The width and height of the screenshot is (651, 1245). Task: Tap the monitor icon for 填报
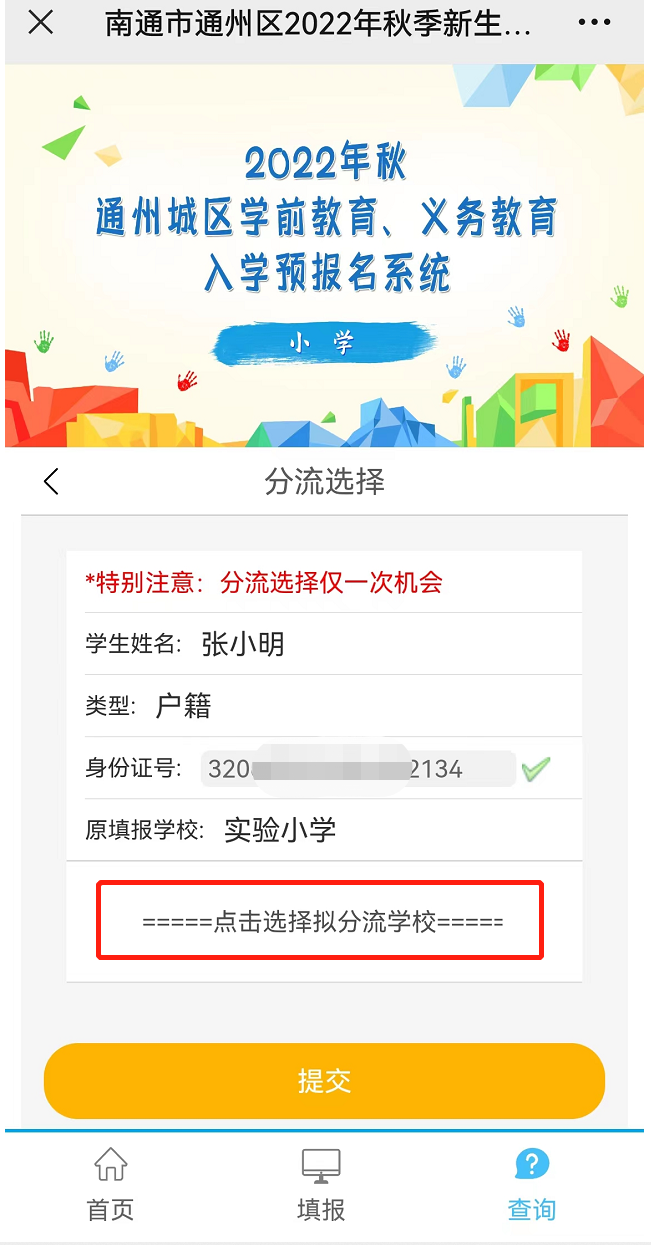coord(321,1165)
